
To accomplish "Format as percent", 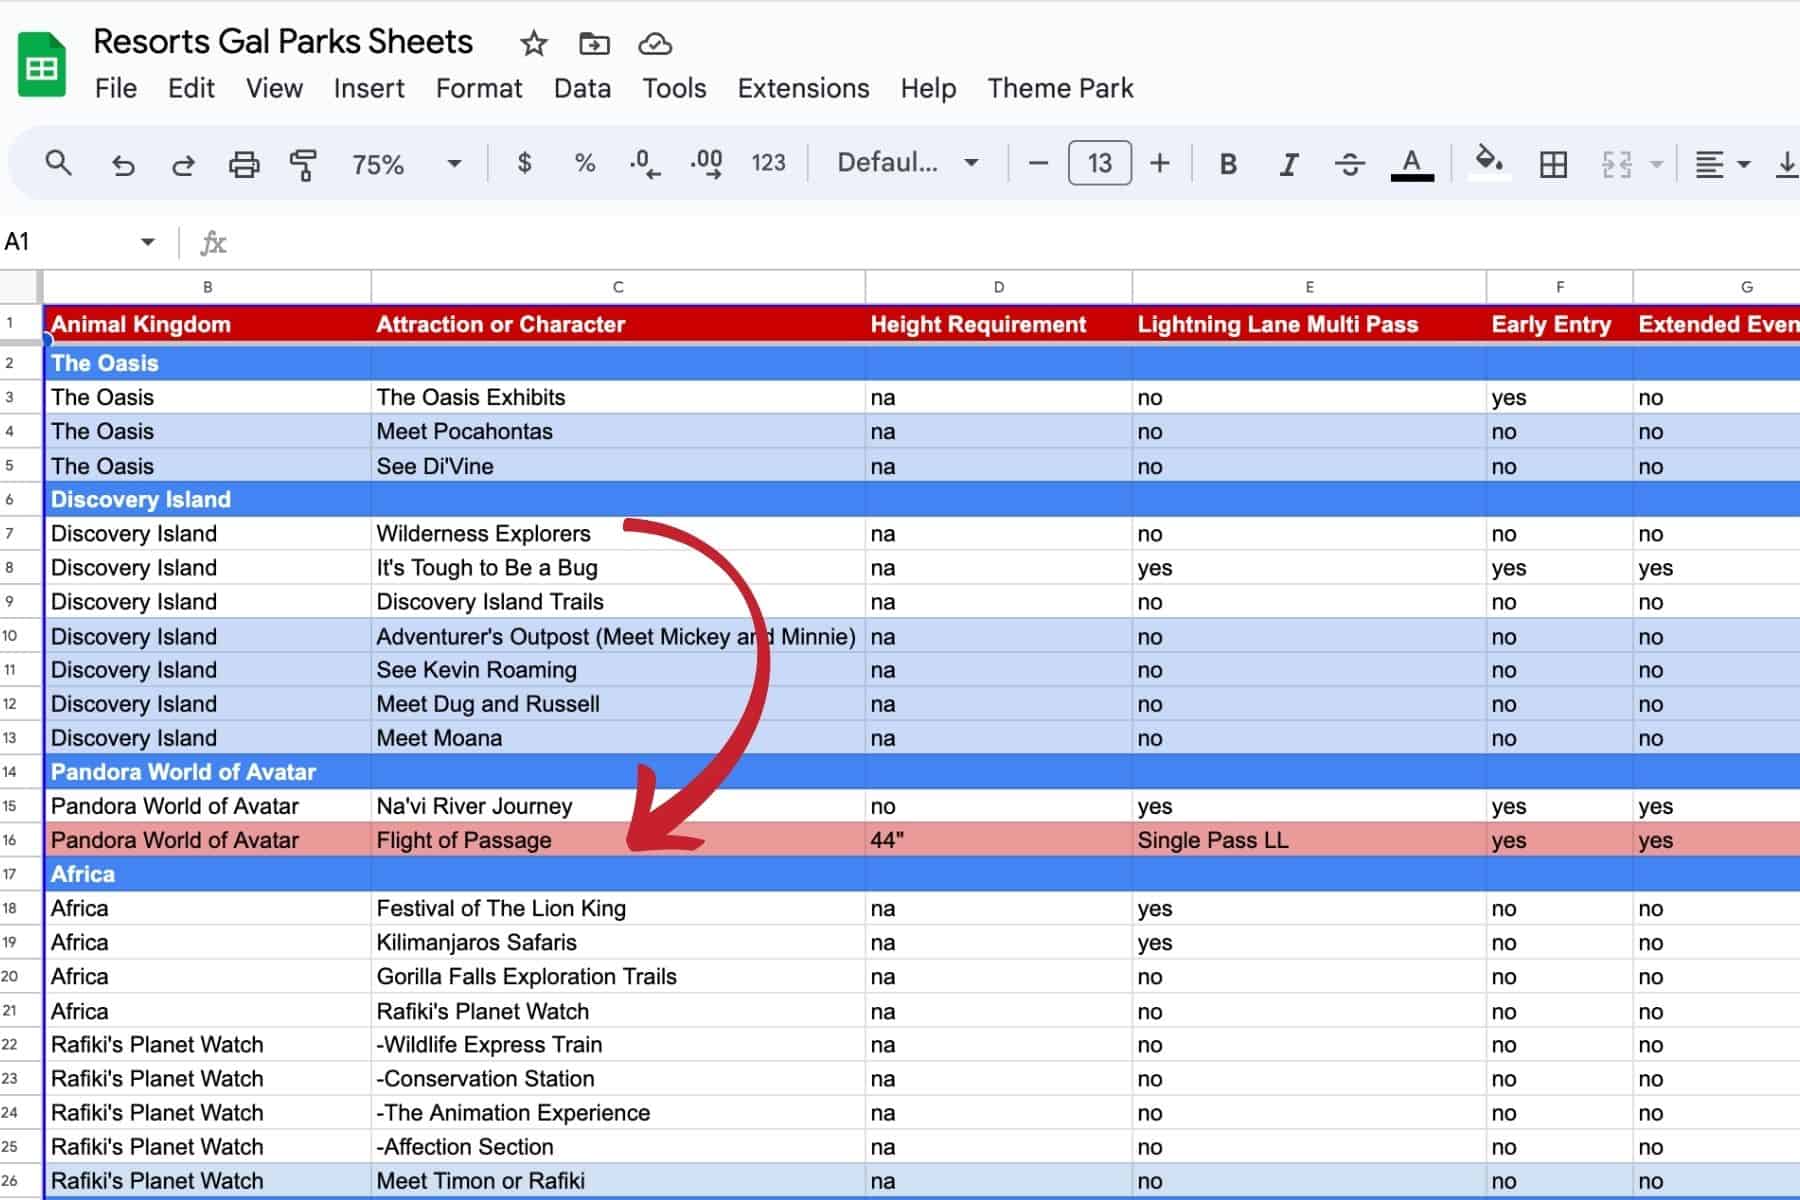I will coord(585,163).
